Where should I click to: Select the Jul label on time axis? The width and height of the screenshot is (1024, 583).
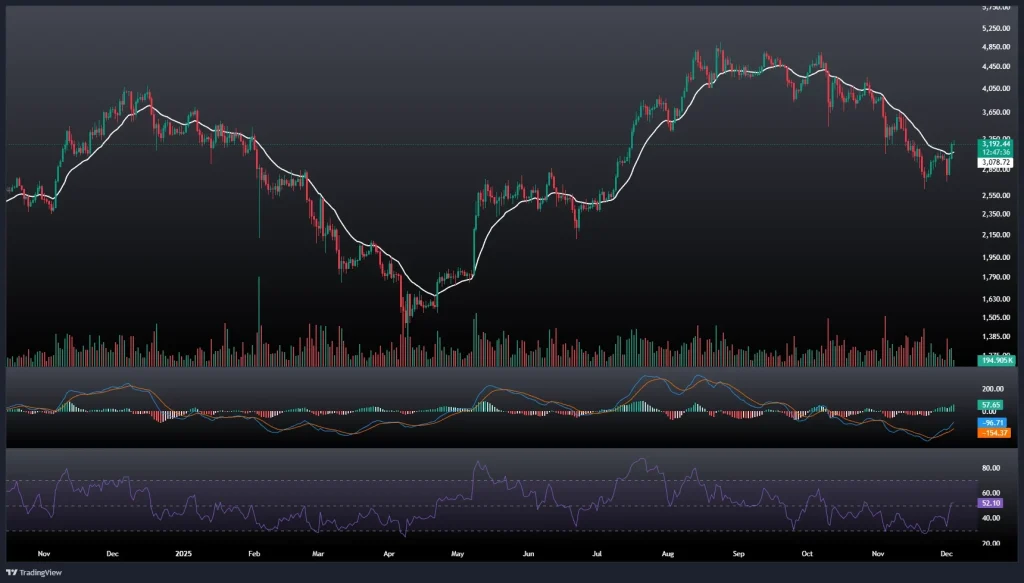pos(597,552)
